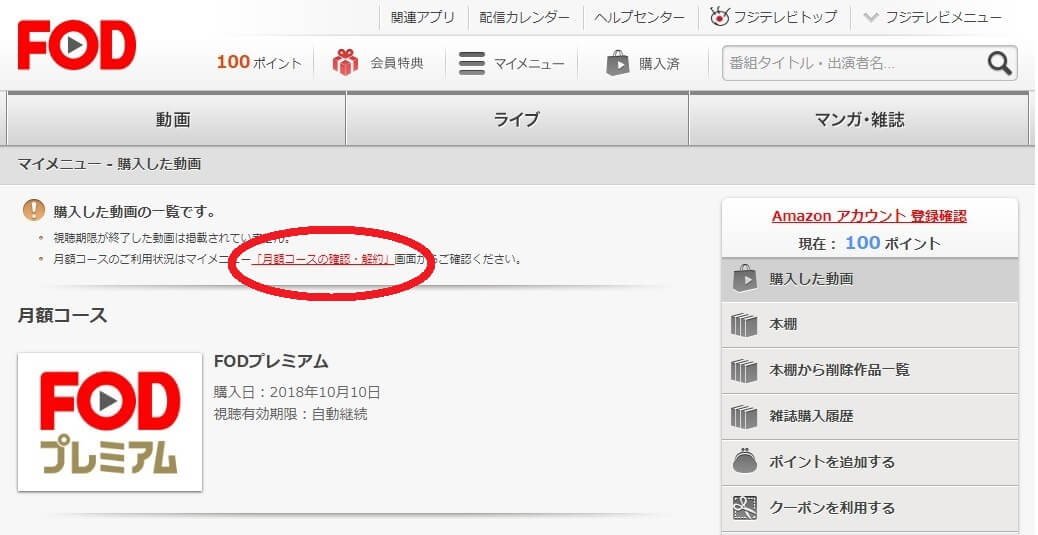
Task: Click the books icon beside 本棚から削除作品一覧
Action: point(744,370)
